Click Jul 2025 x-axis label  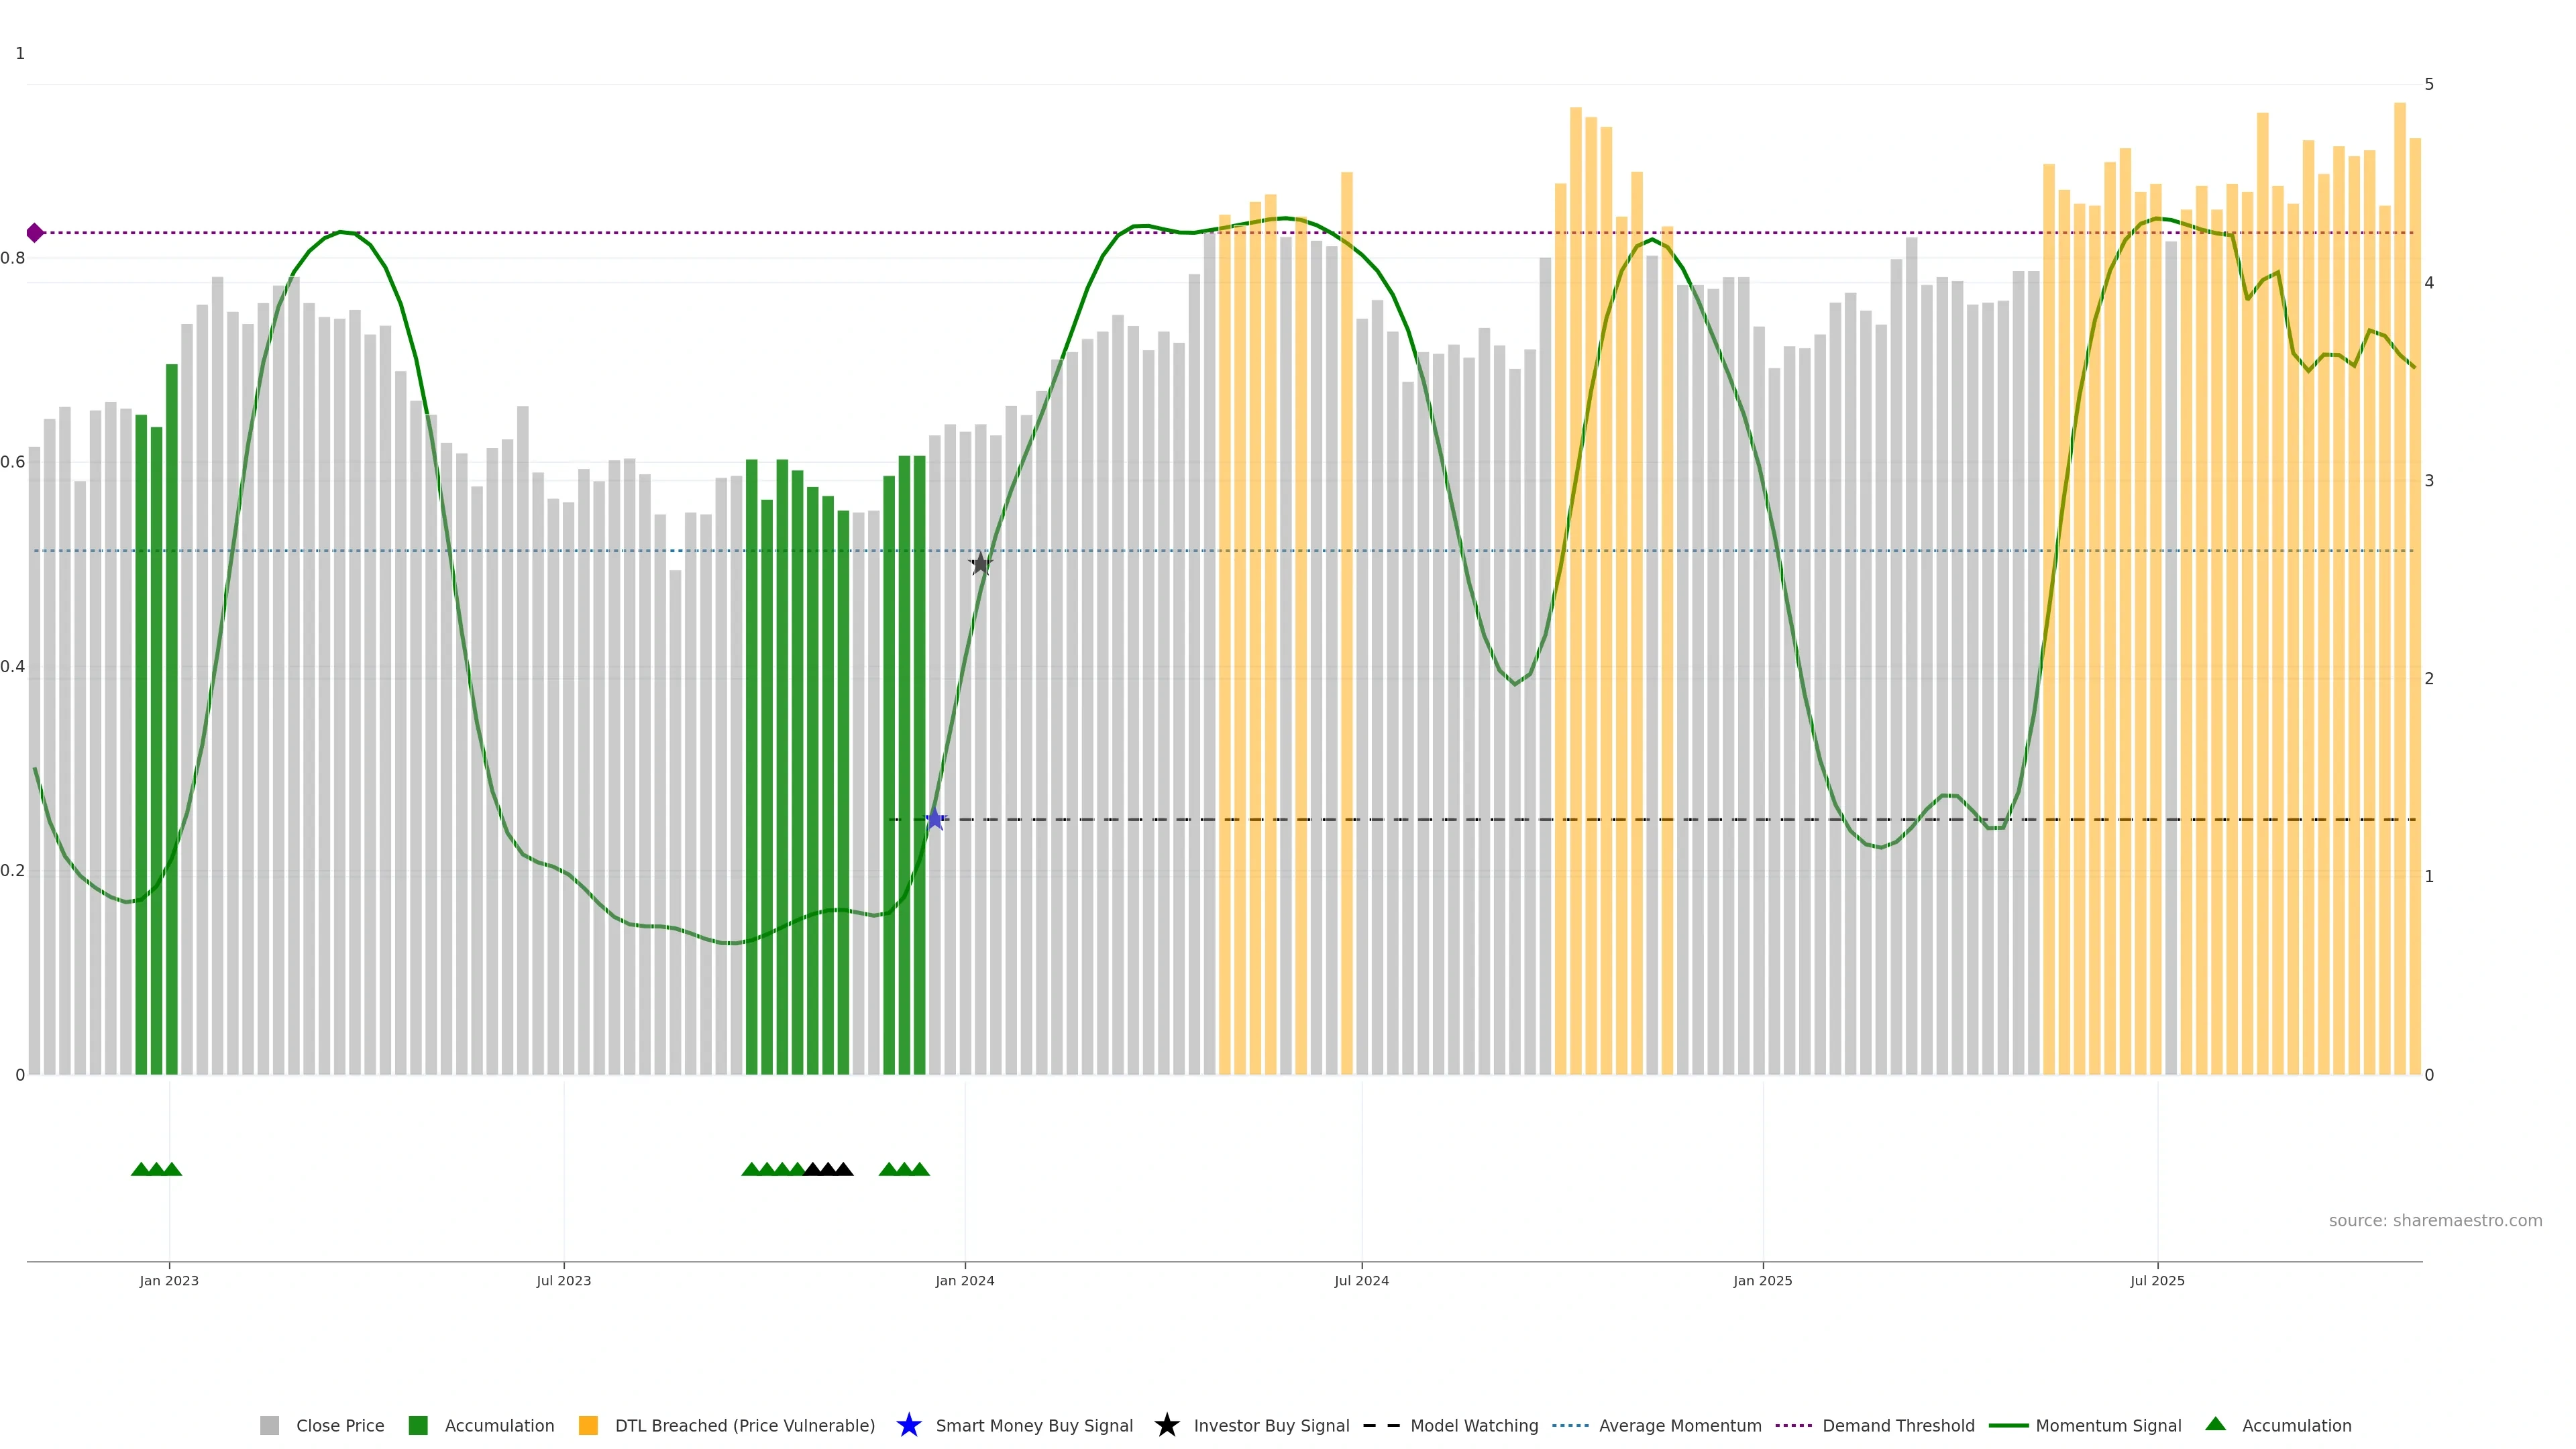click(2157, 1280)
